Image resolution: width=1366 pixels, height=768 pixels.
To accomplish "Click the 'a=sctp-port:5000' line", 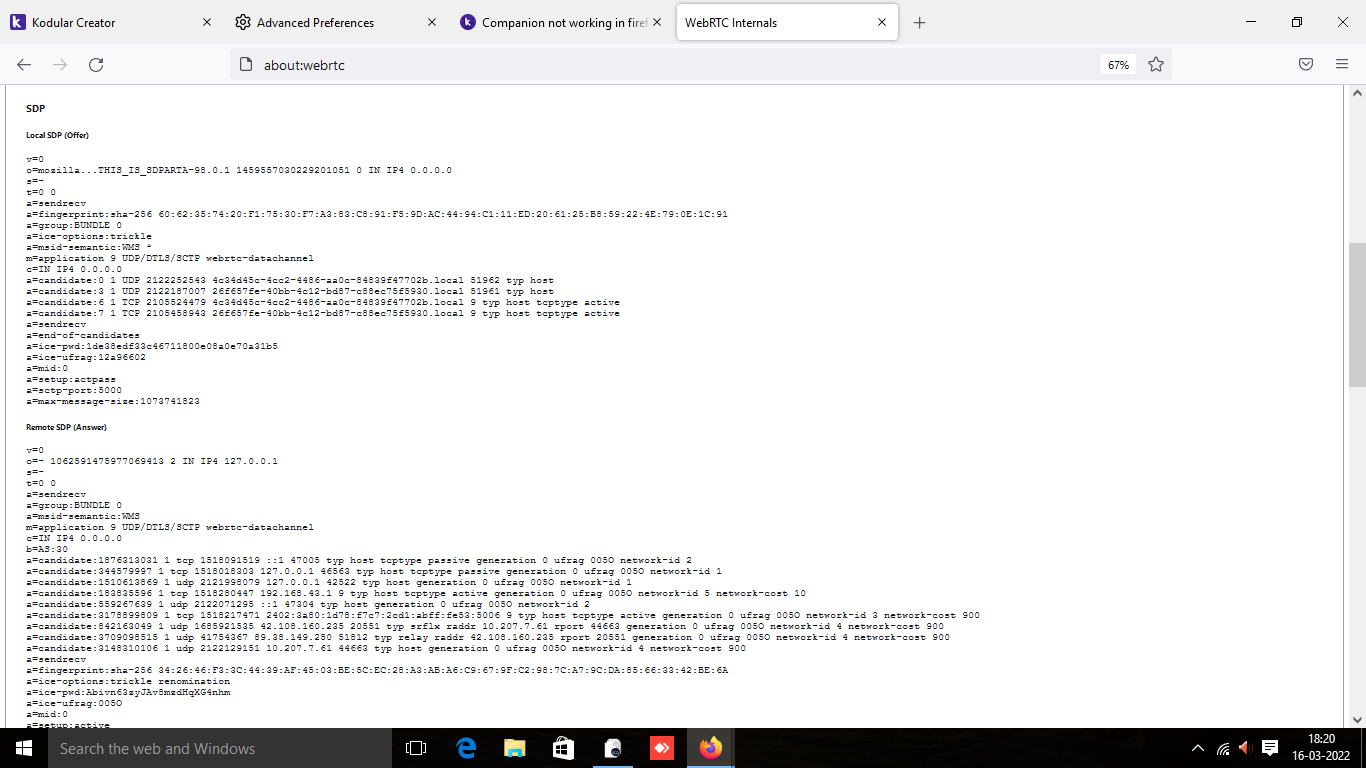I will click(74, 390).
